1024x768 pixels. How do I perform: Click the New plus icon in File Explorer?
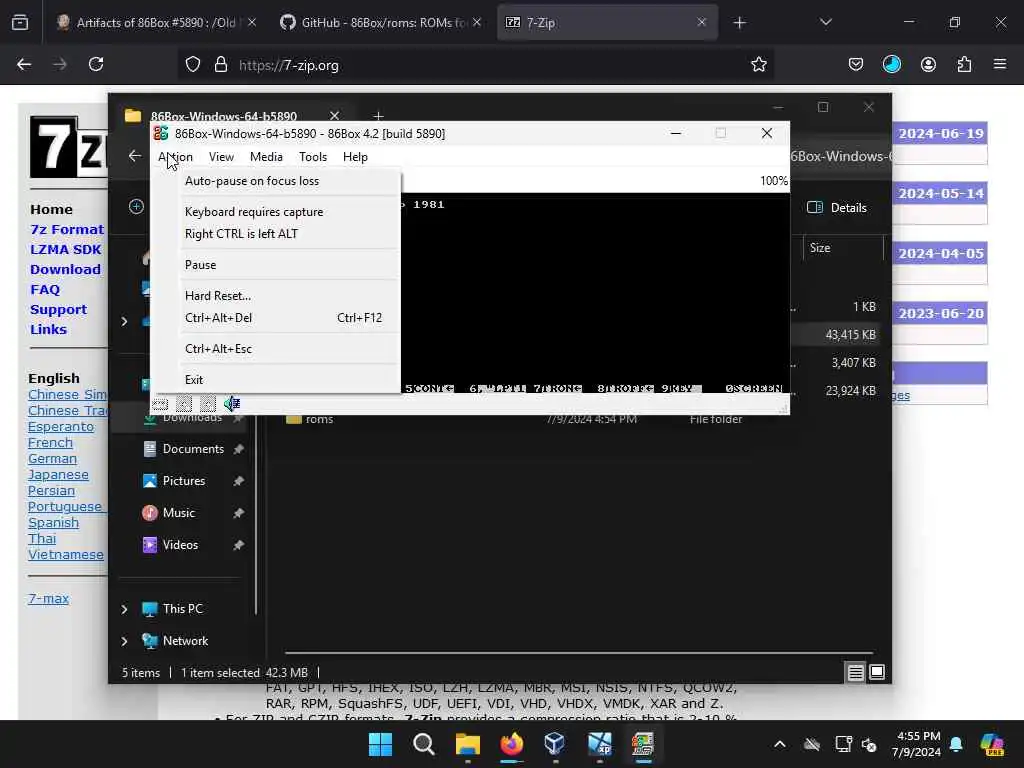tap(136, 207)
